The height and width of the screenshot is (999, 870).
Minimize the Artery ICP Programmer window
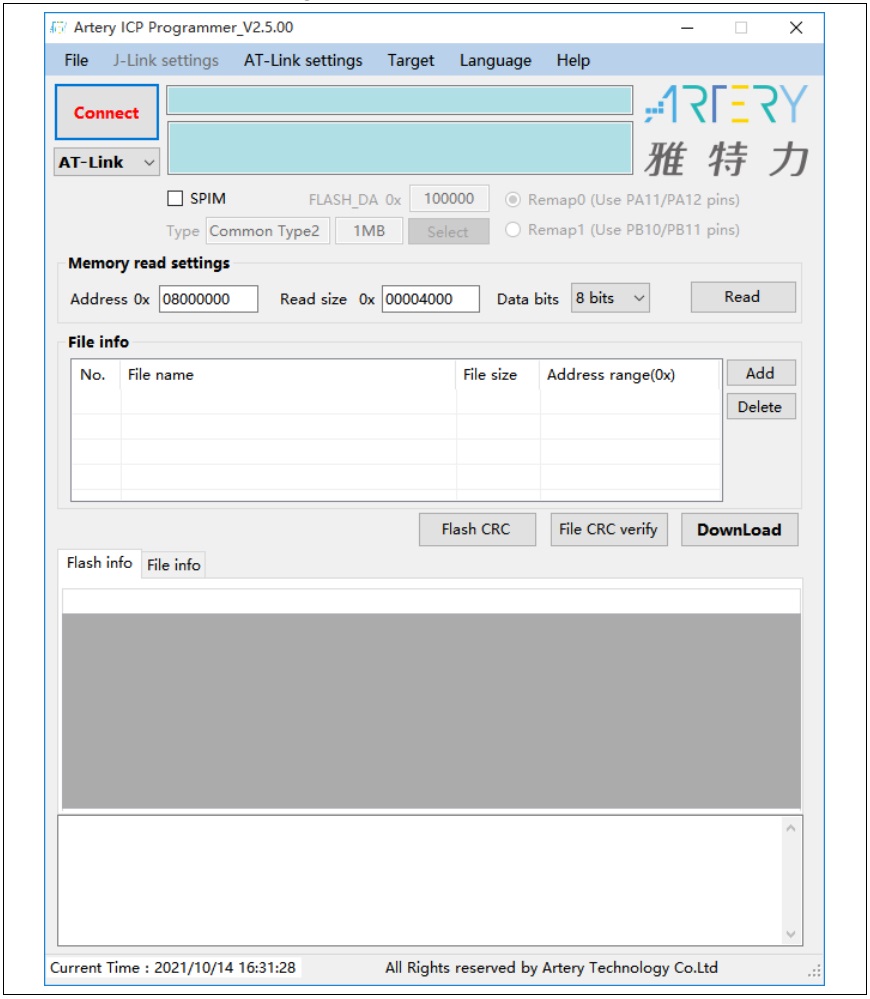[x=687, y=28]
